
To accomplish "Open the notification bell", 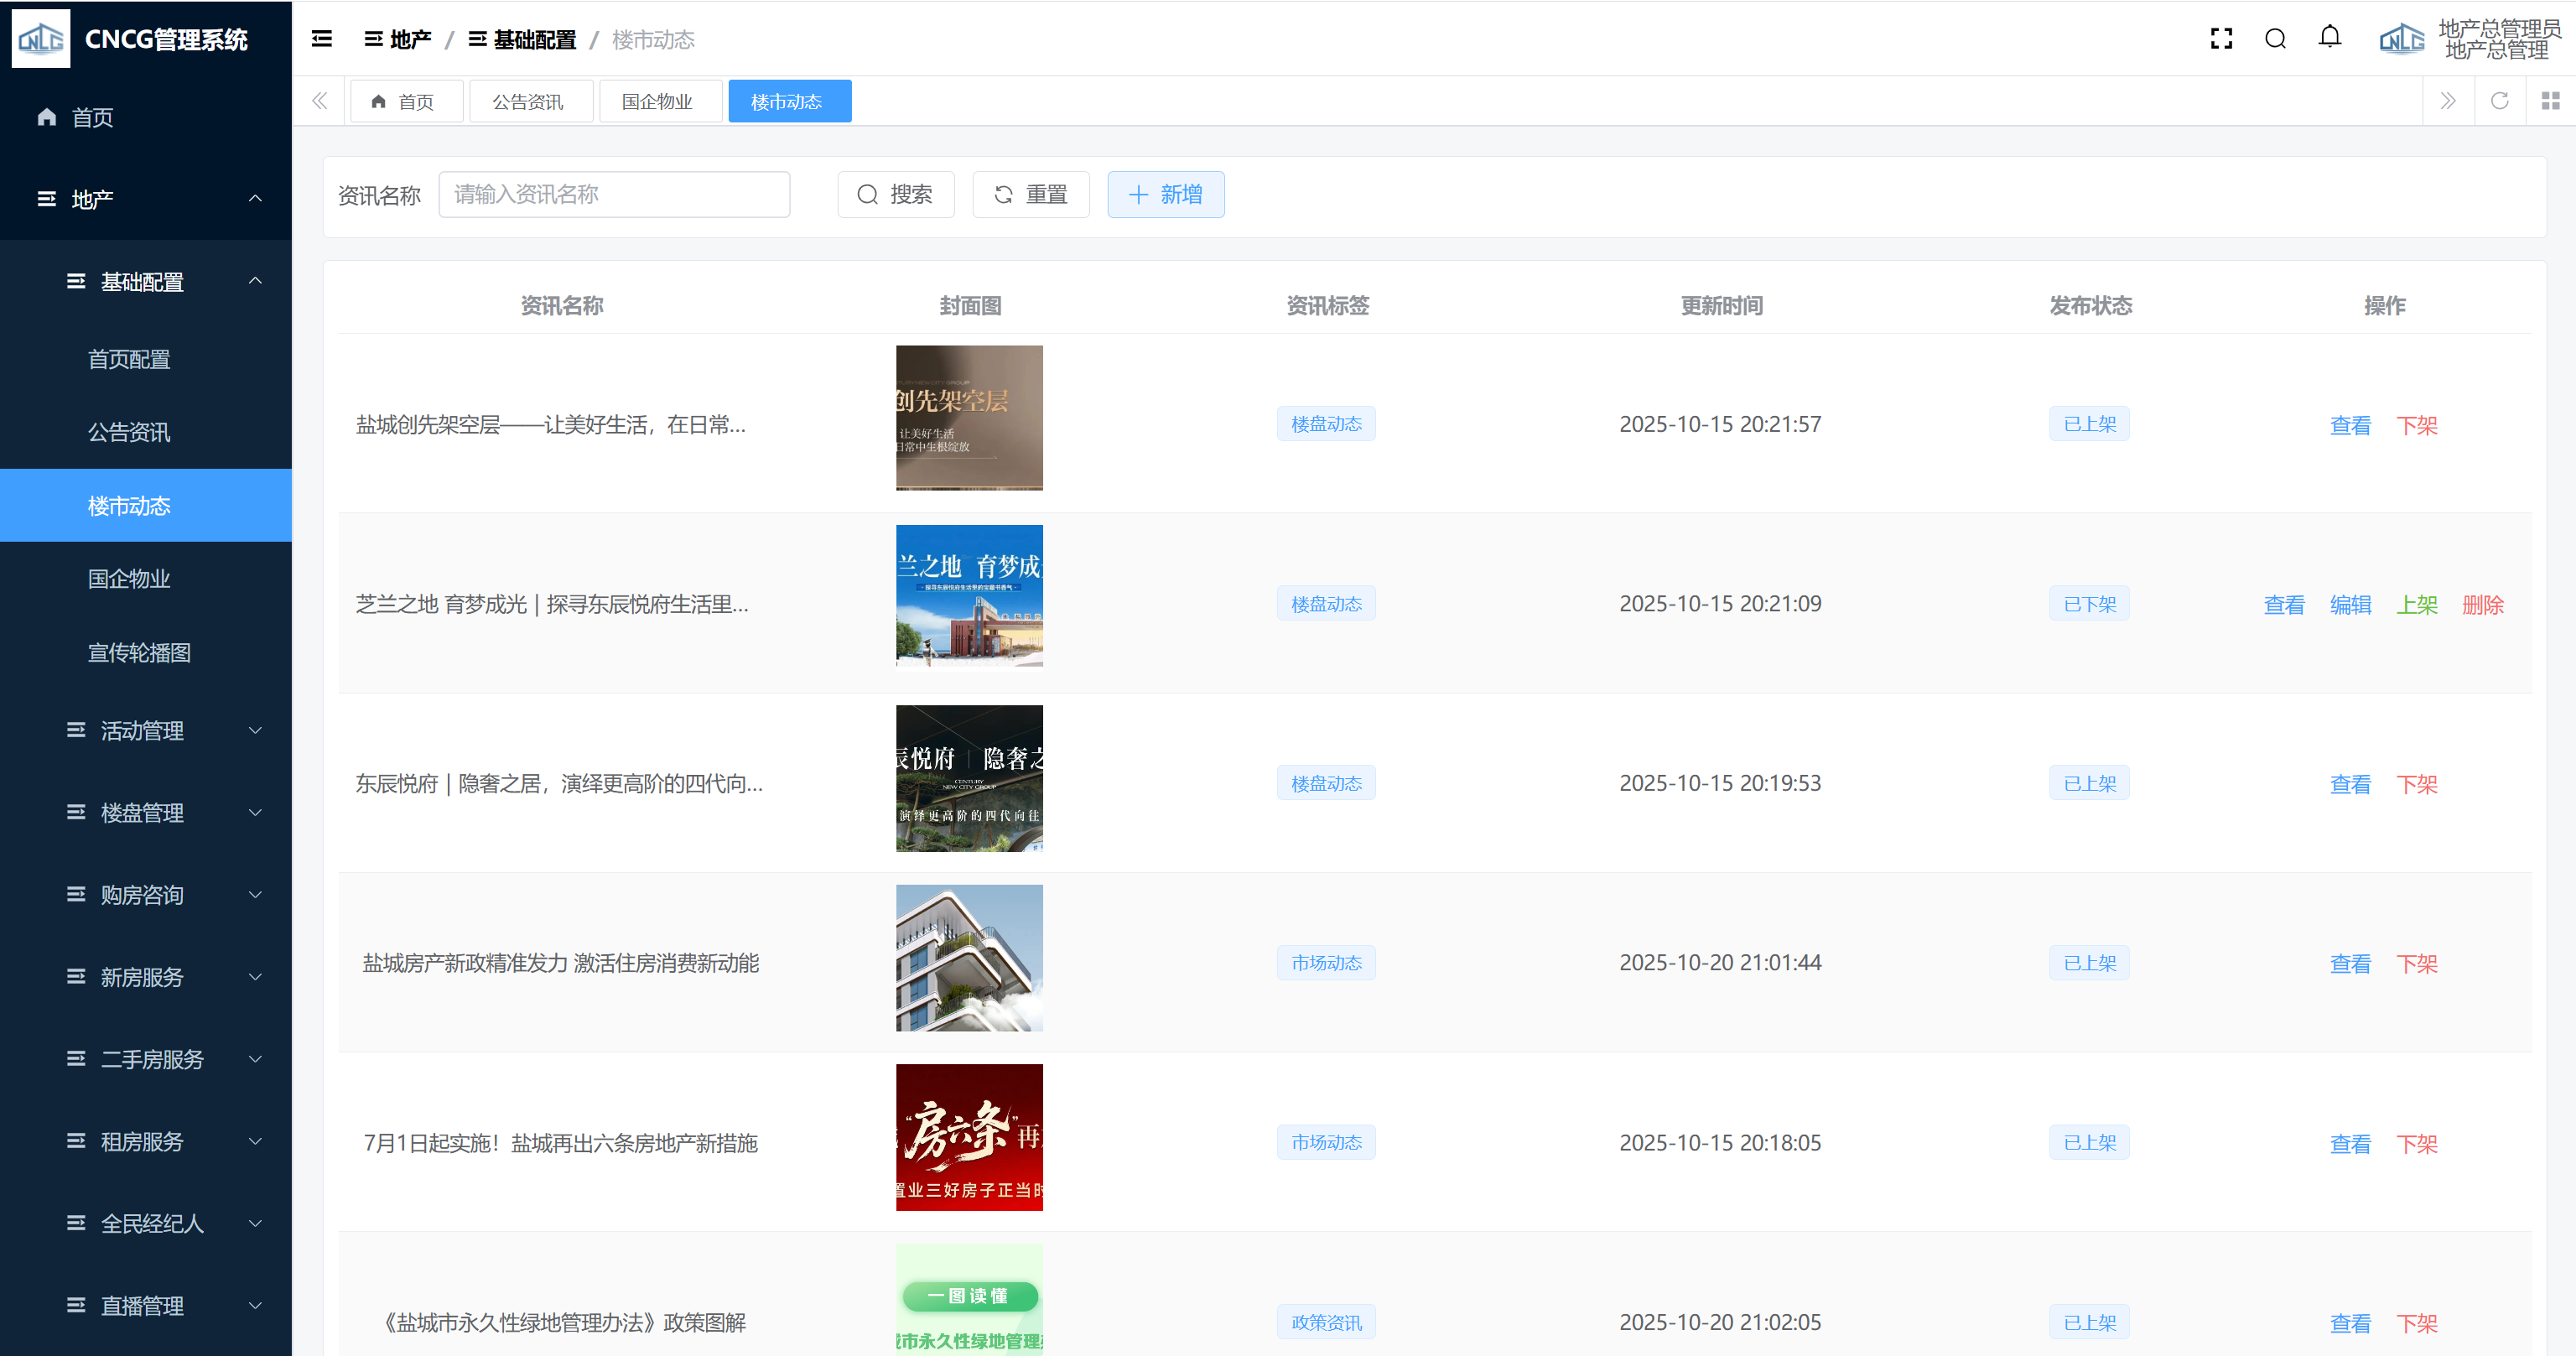I will click(x=2330, y=38).
